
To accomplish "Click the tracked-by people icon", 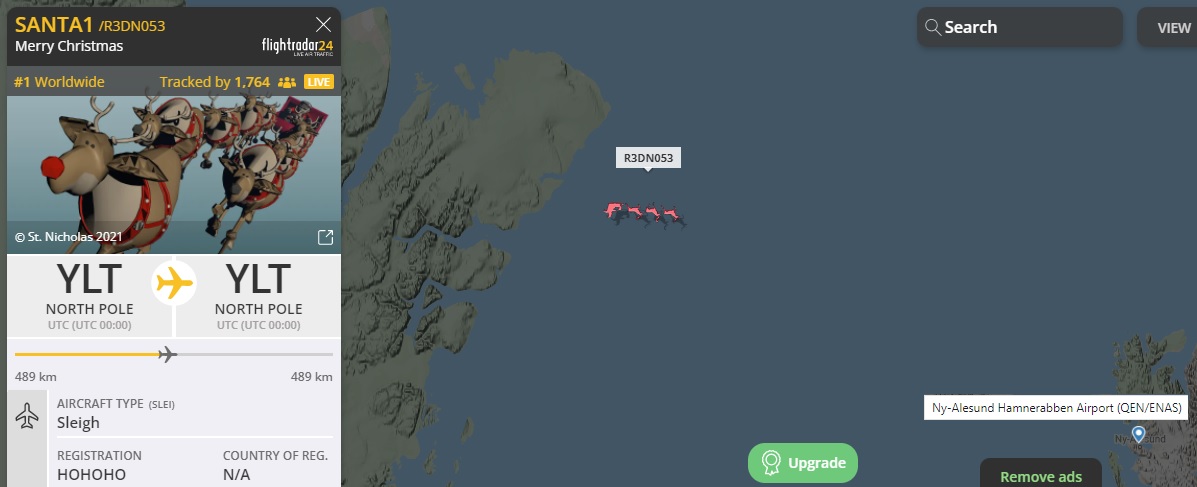I will [287, 82].
